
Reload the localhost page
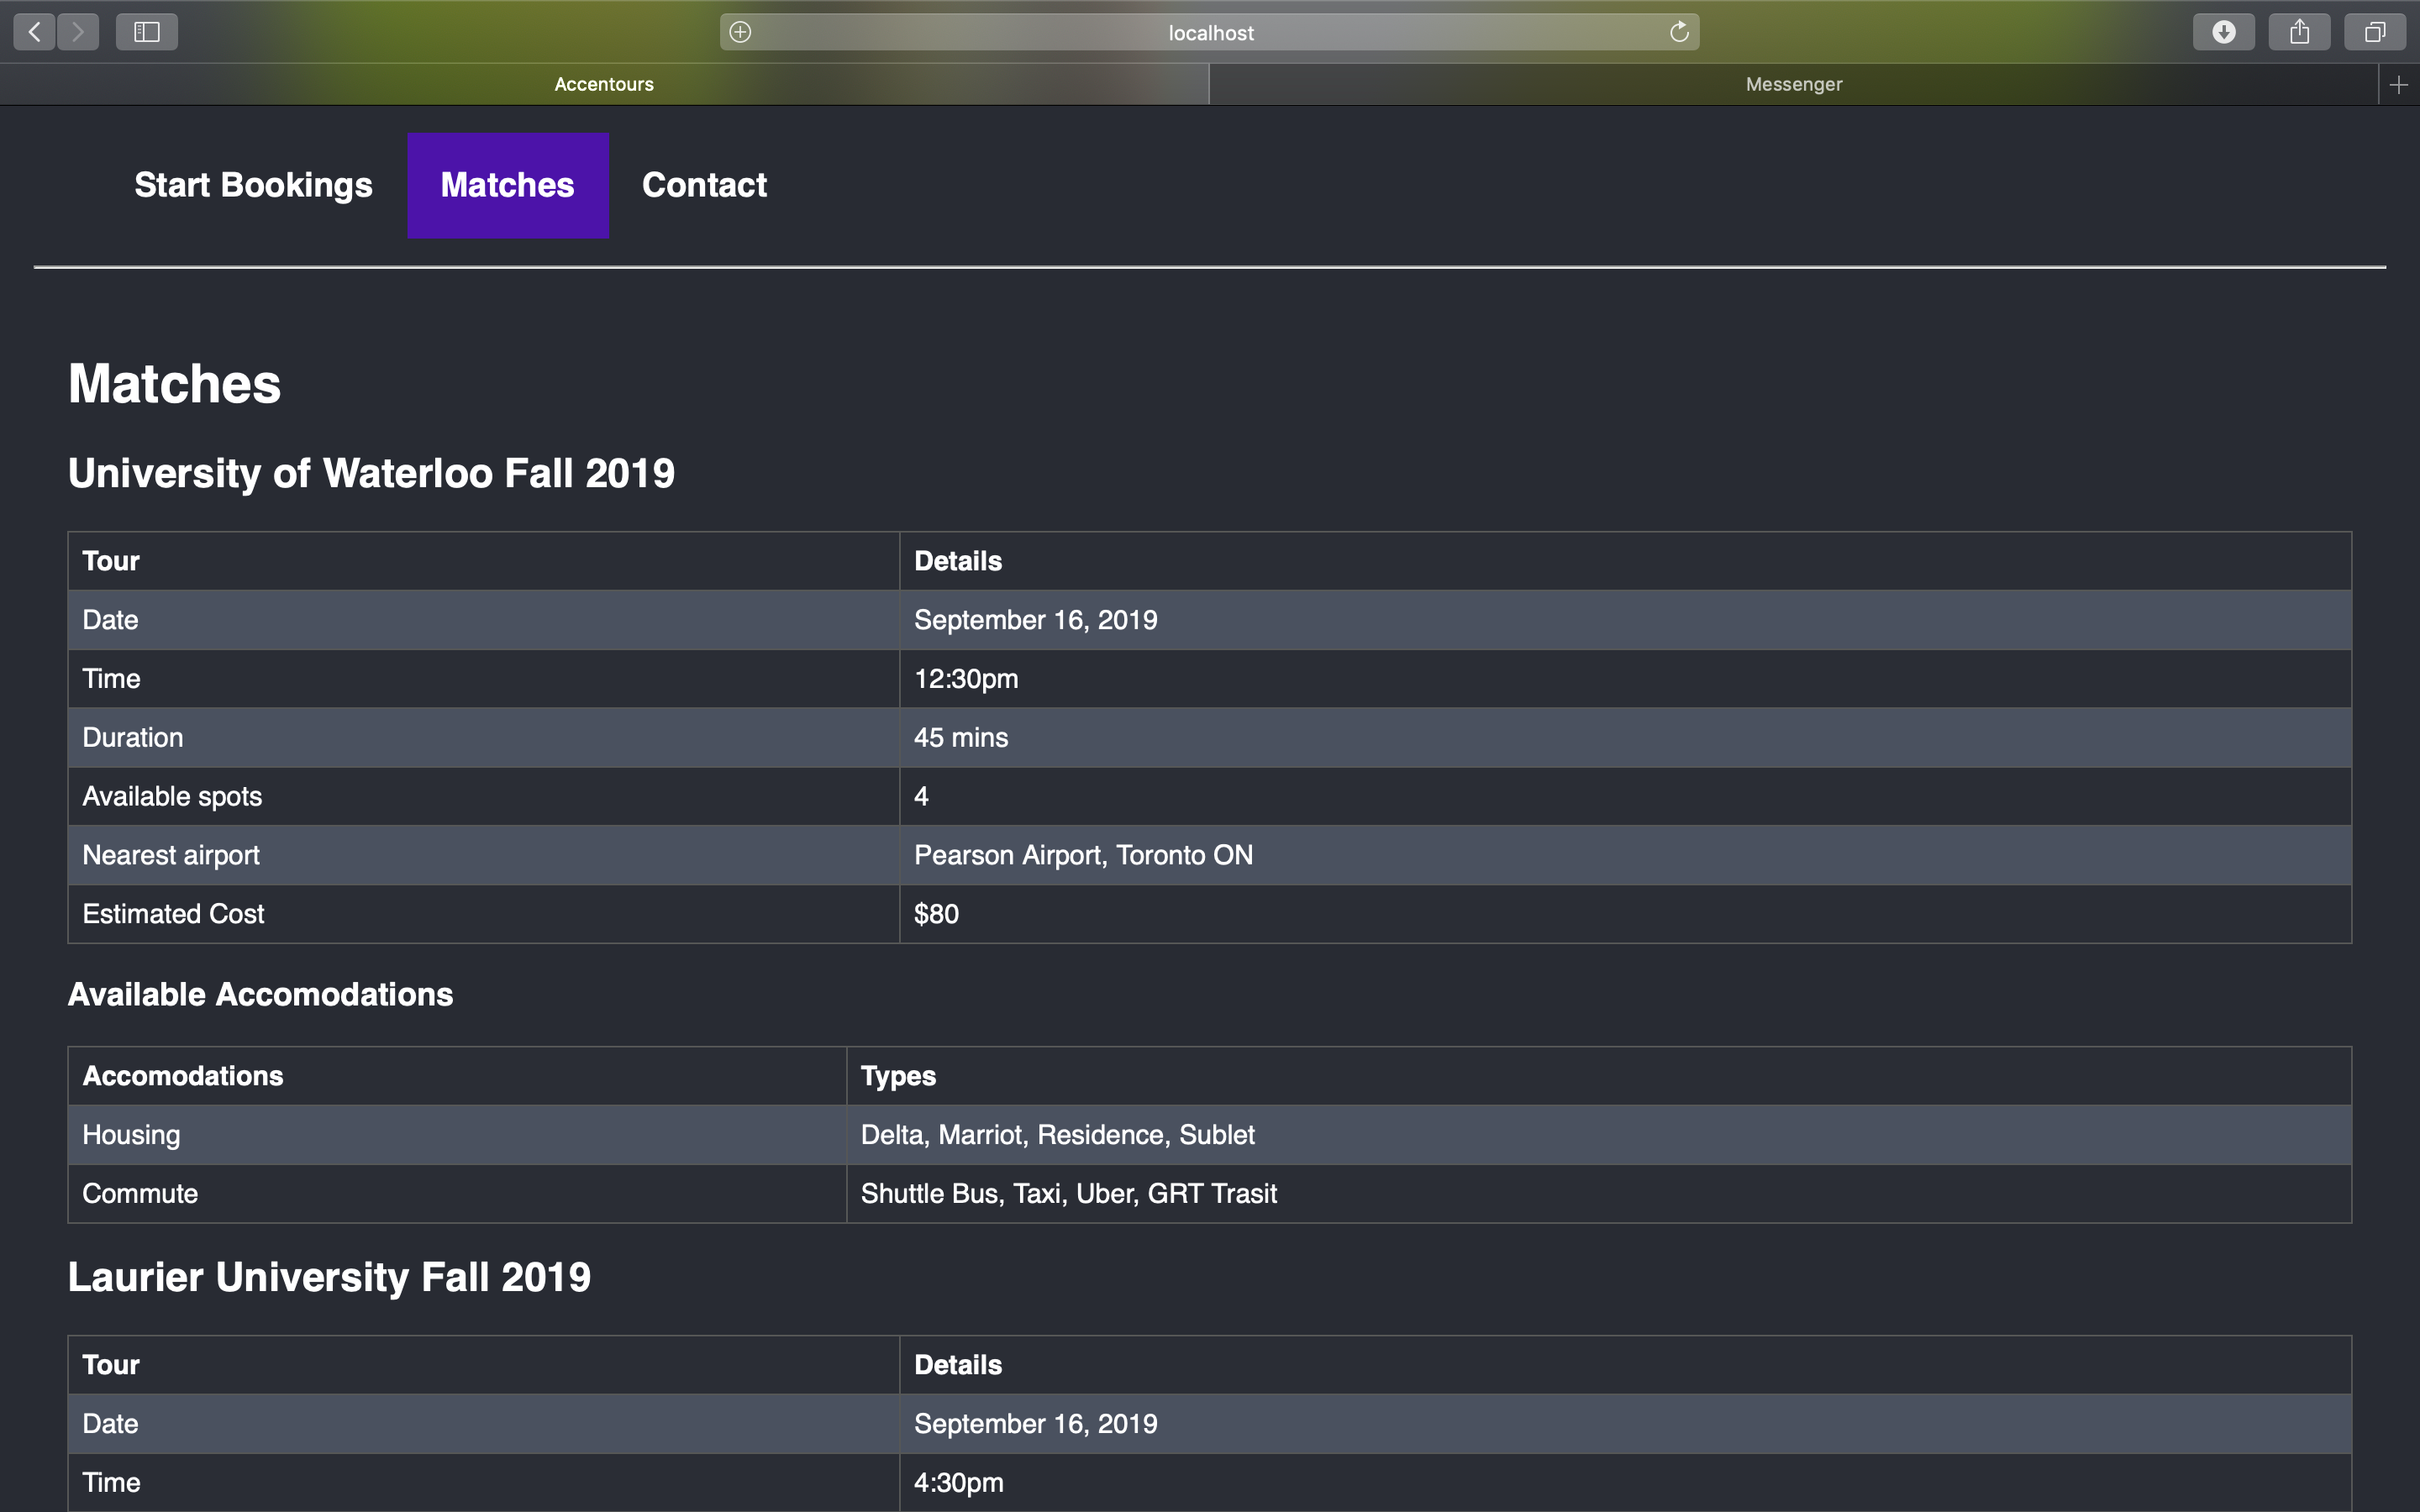coord(1679,32)
